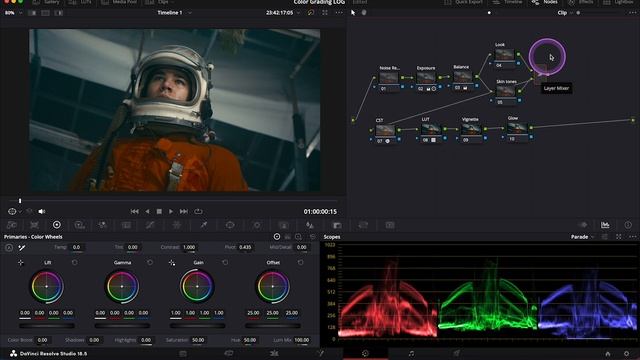The height and width of the screenshot is (360, 640).
Task: Reset the Lift color wheel
Action: point(75,262)
